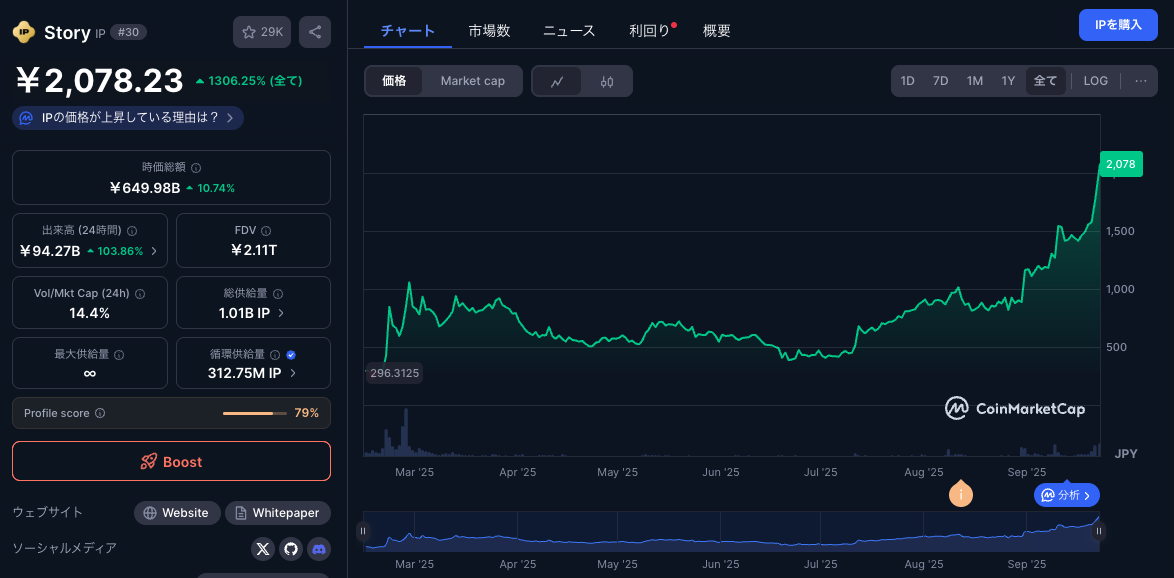Screen dimensions: 1174x578
Task: Click the Story IP coin logo
Action: pos(24,31)
